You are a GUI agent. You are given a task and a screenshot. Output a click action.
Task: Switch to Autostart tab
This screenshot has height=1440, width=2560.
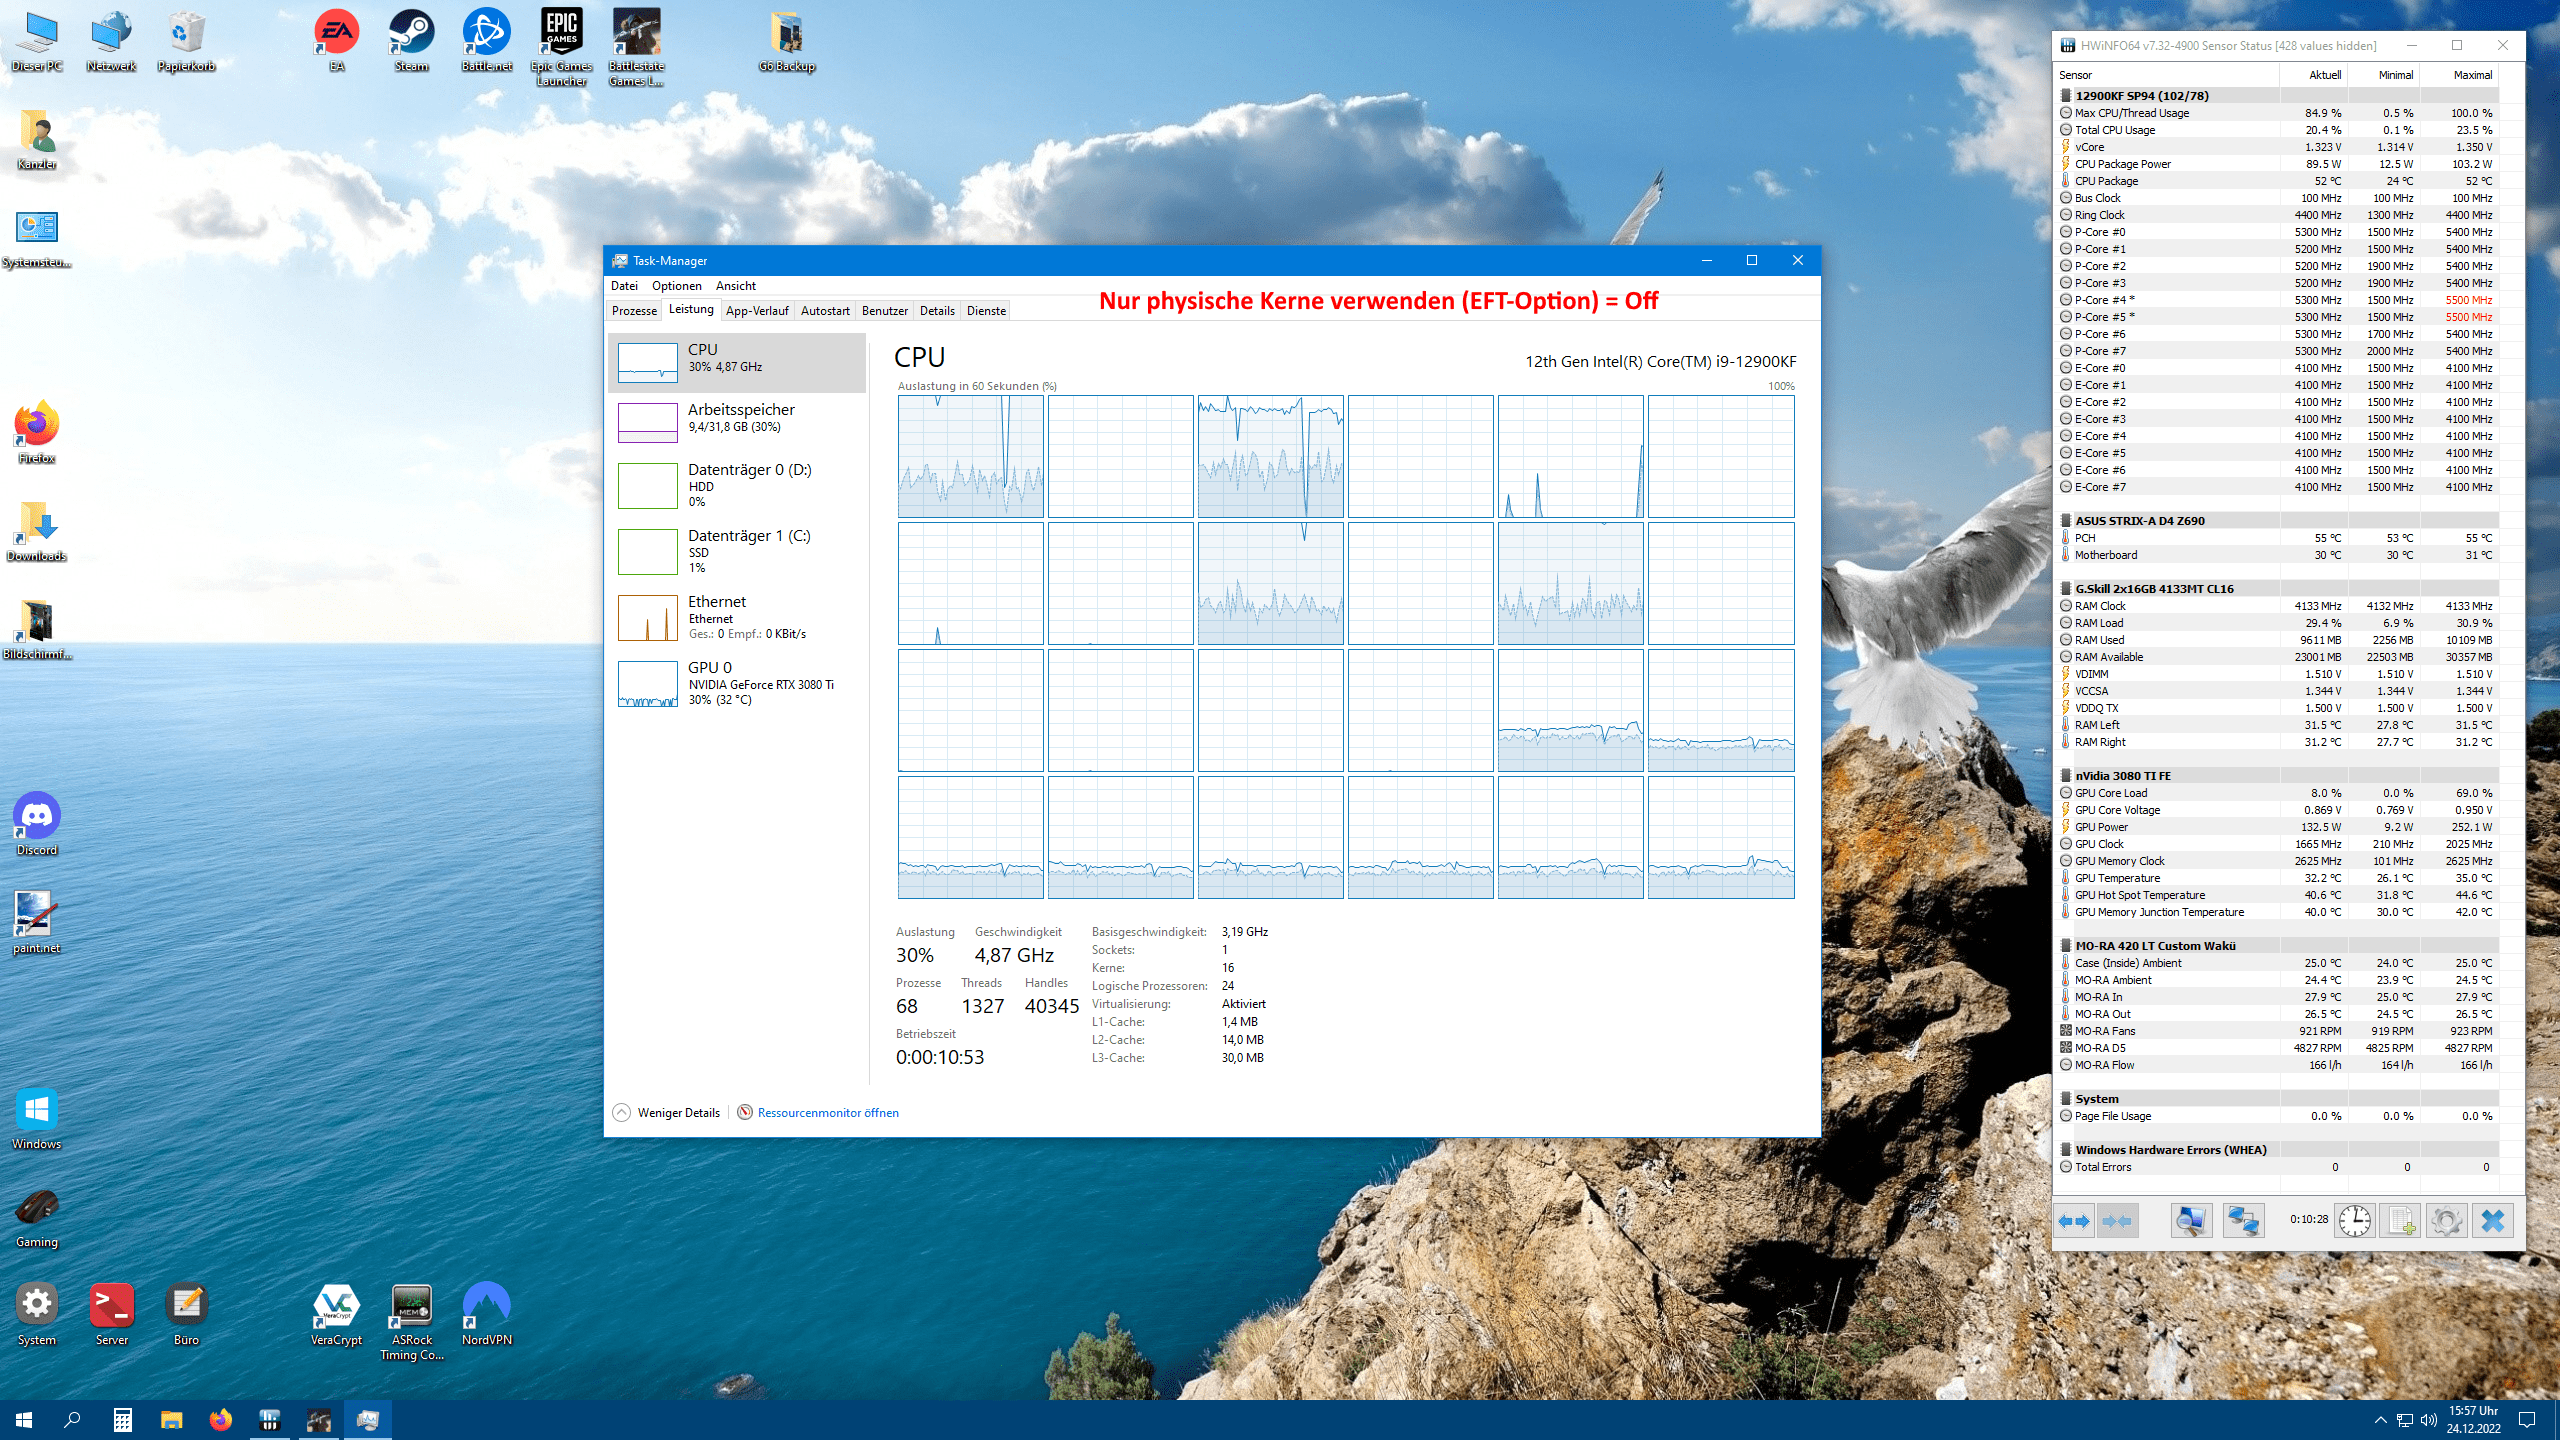coord(825,311)
